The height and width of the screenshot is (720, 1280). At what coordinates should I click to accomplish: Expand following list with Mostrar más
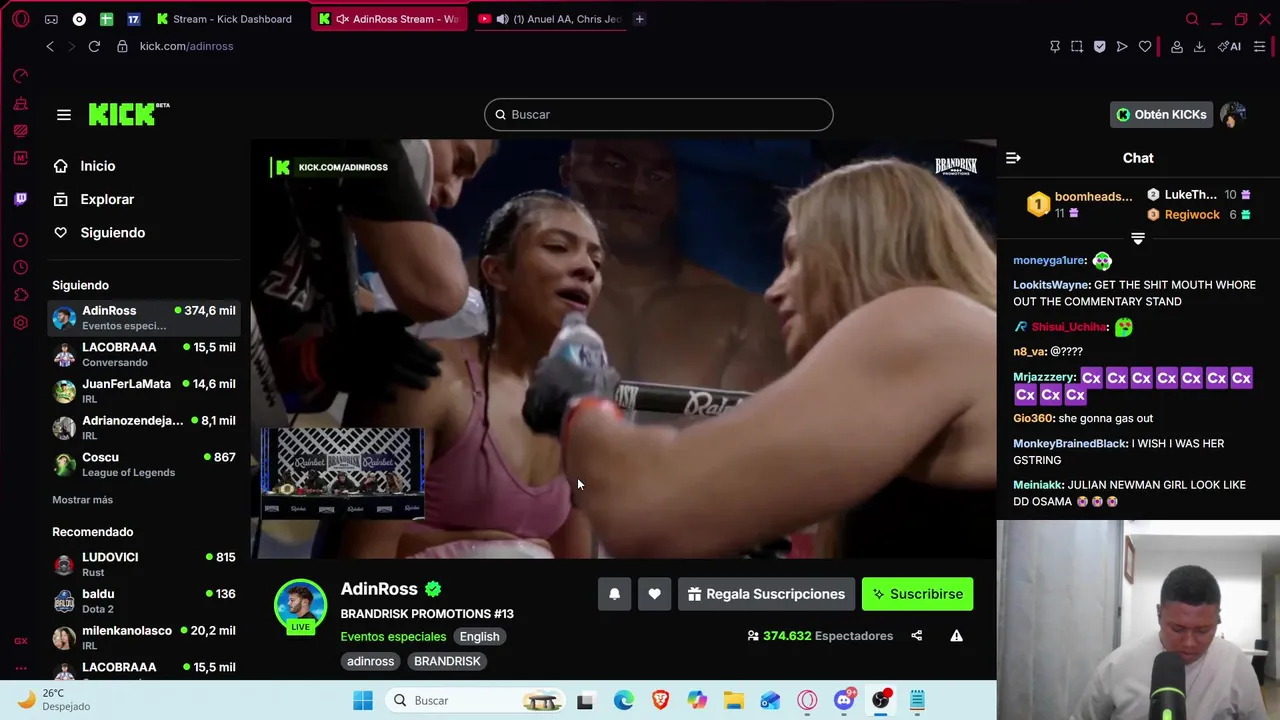82,500
